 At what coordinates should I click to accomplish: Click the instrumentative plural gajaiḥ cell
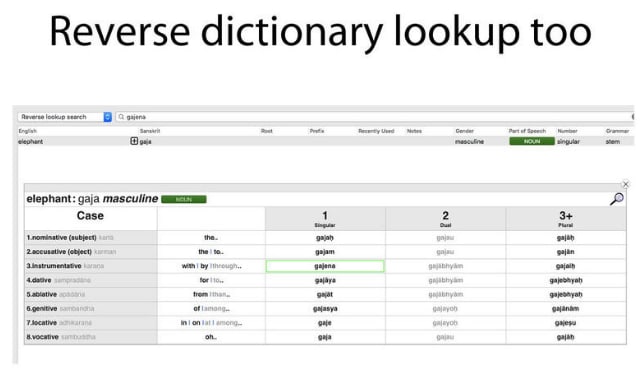(565, 266)
